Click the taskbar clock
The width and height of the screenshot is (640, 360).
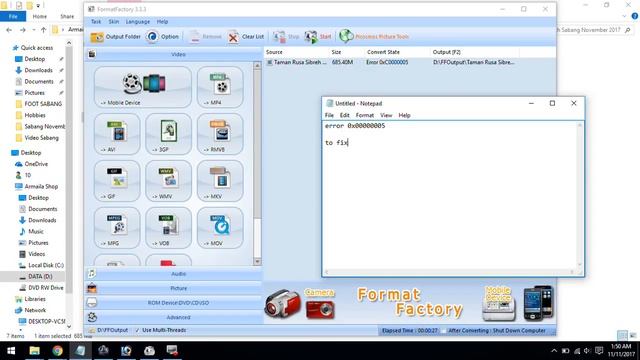click(x=621, y=351)
